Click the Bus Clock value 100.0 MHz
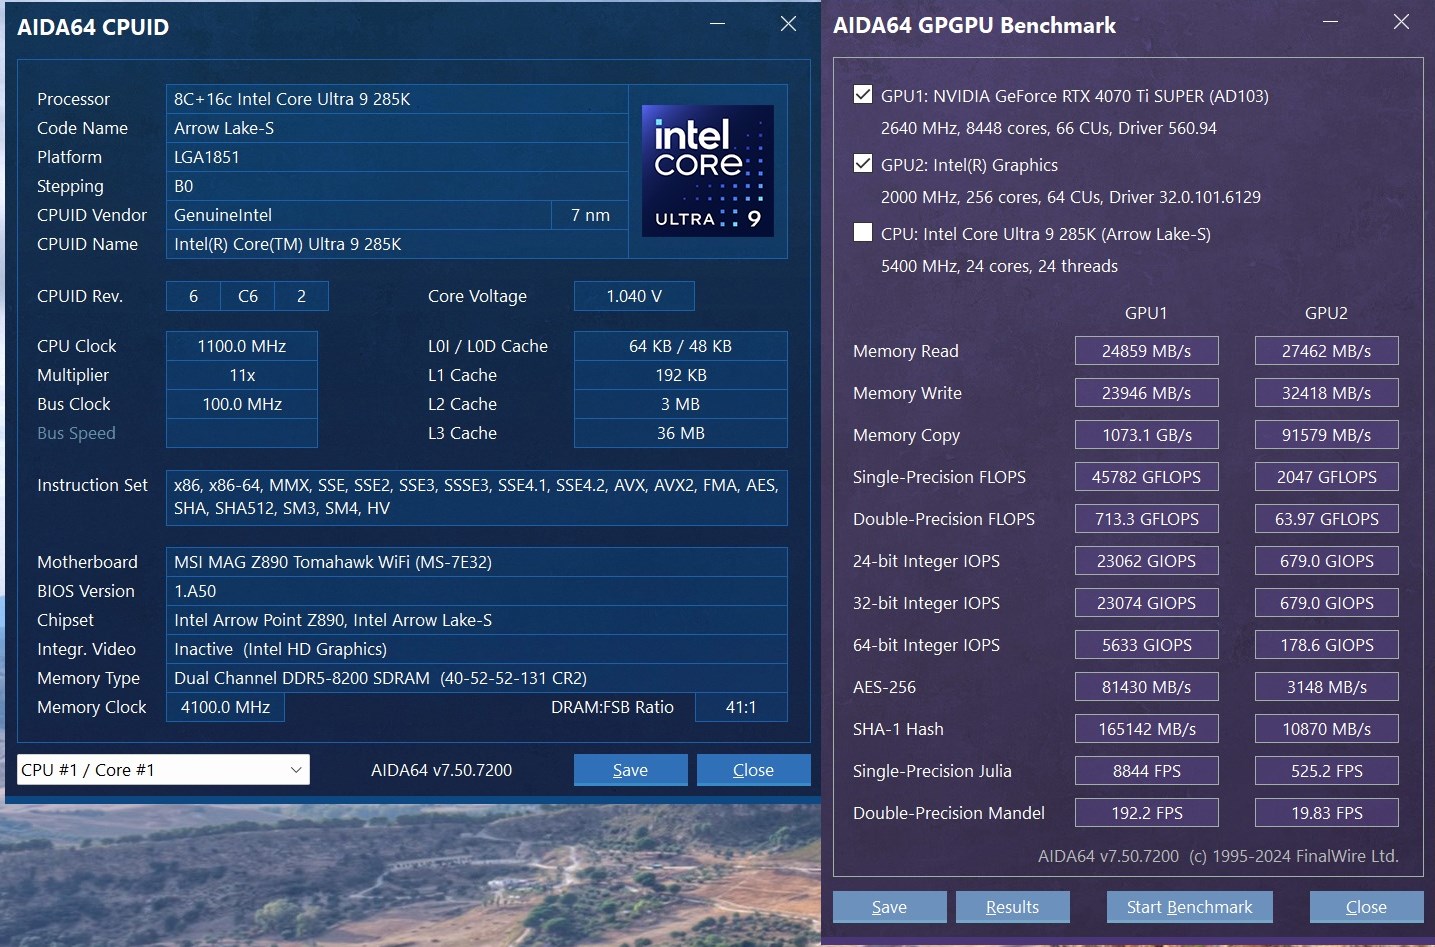The height and width of the screenshot is (947, 1435). (242, 404)
